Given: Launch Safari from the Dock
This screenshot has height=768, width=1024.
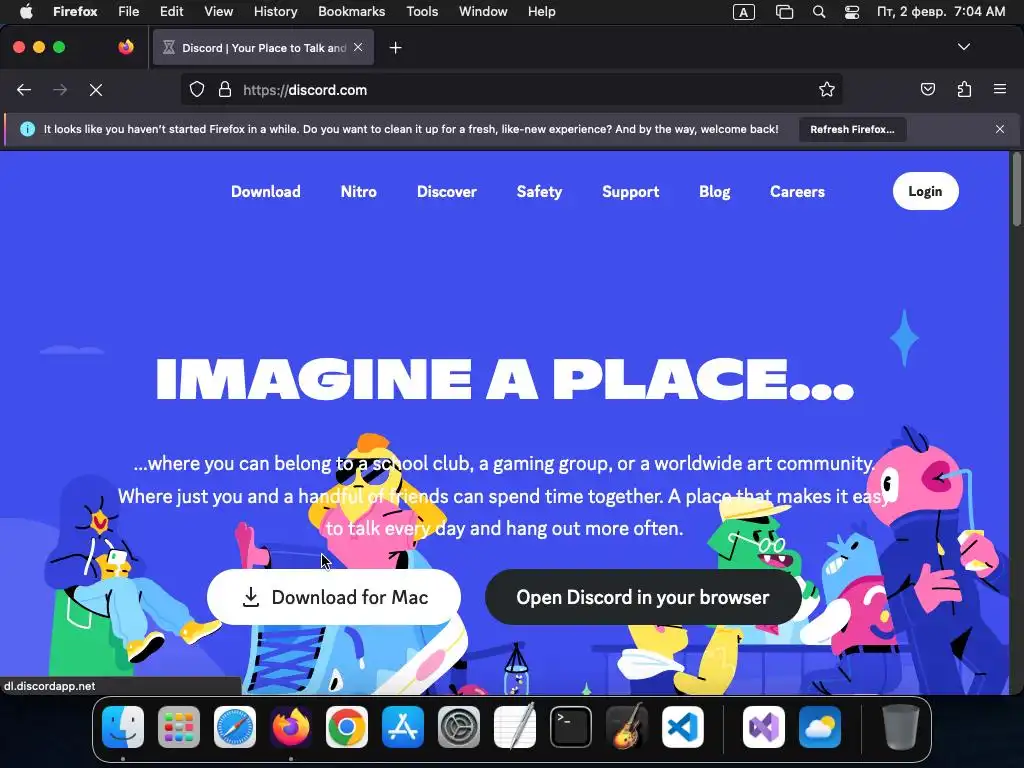Looking at the screenshot, I should [235, 727].
